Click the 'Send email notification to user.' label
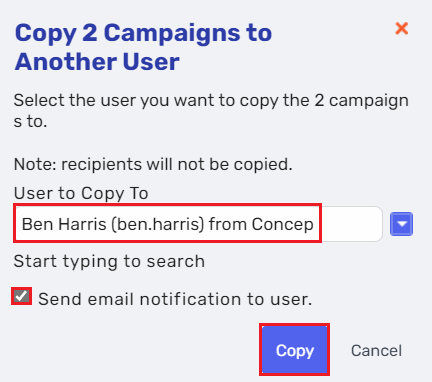Image resolution: width=432 pixels, height=382 pixels. 175,299
